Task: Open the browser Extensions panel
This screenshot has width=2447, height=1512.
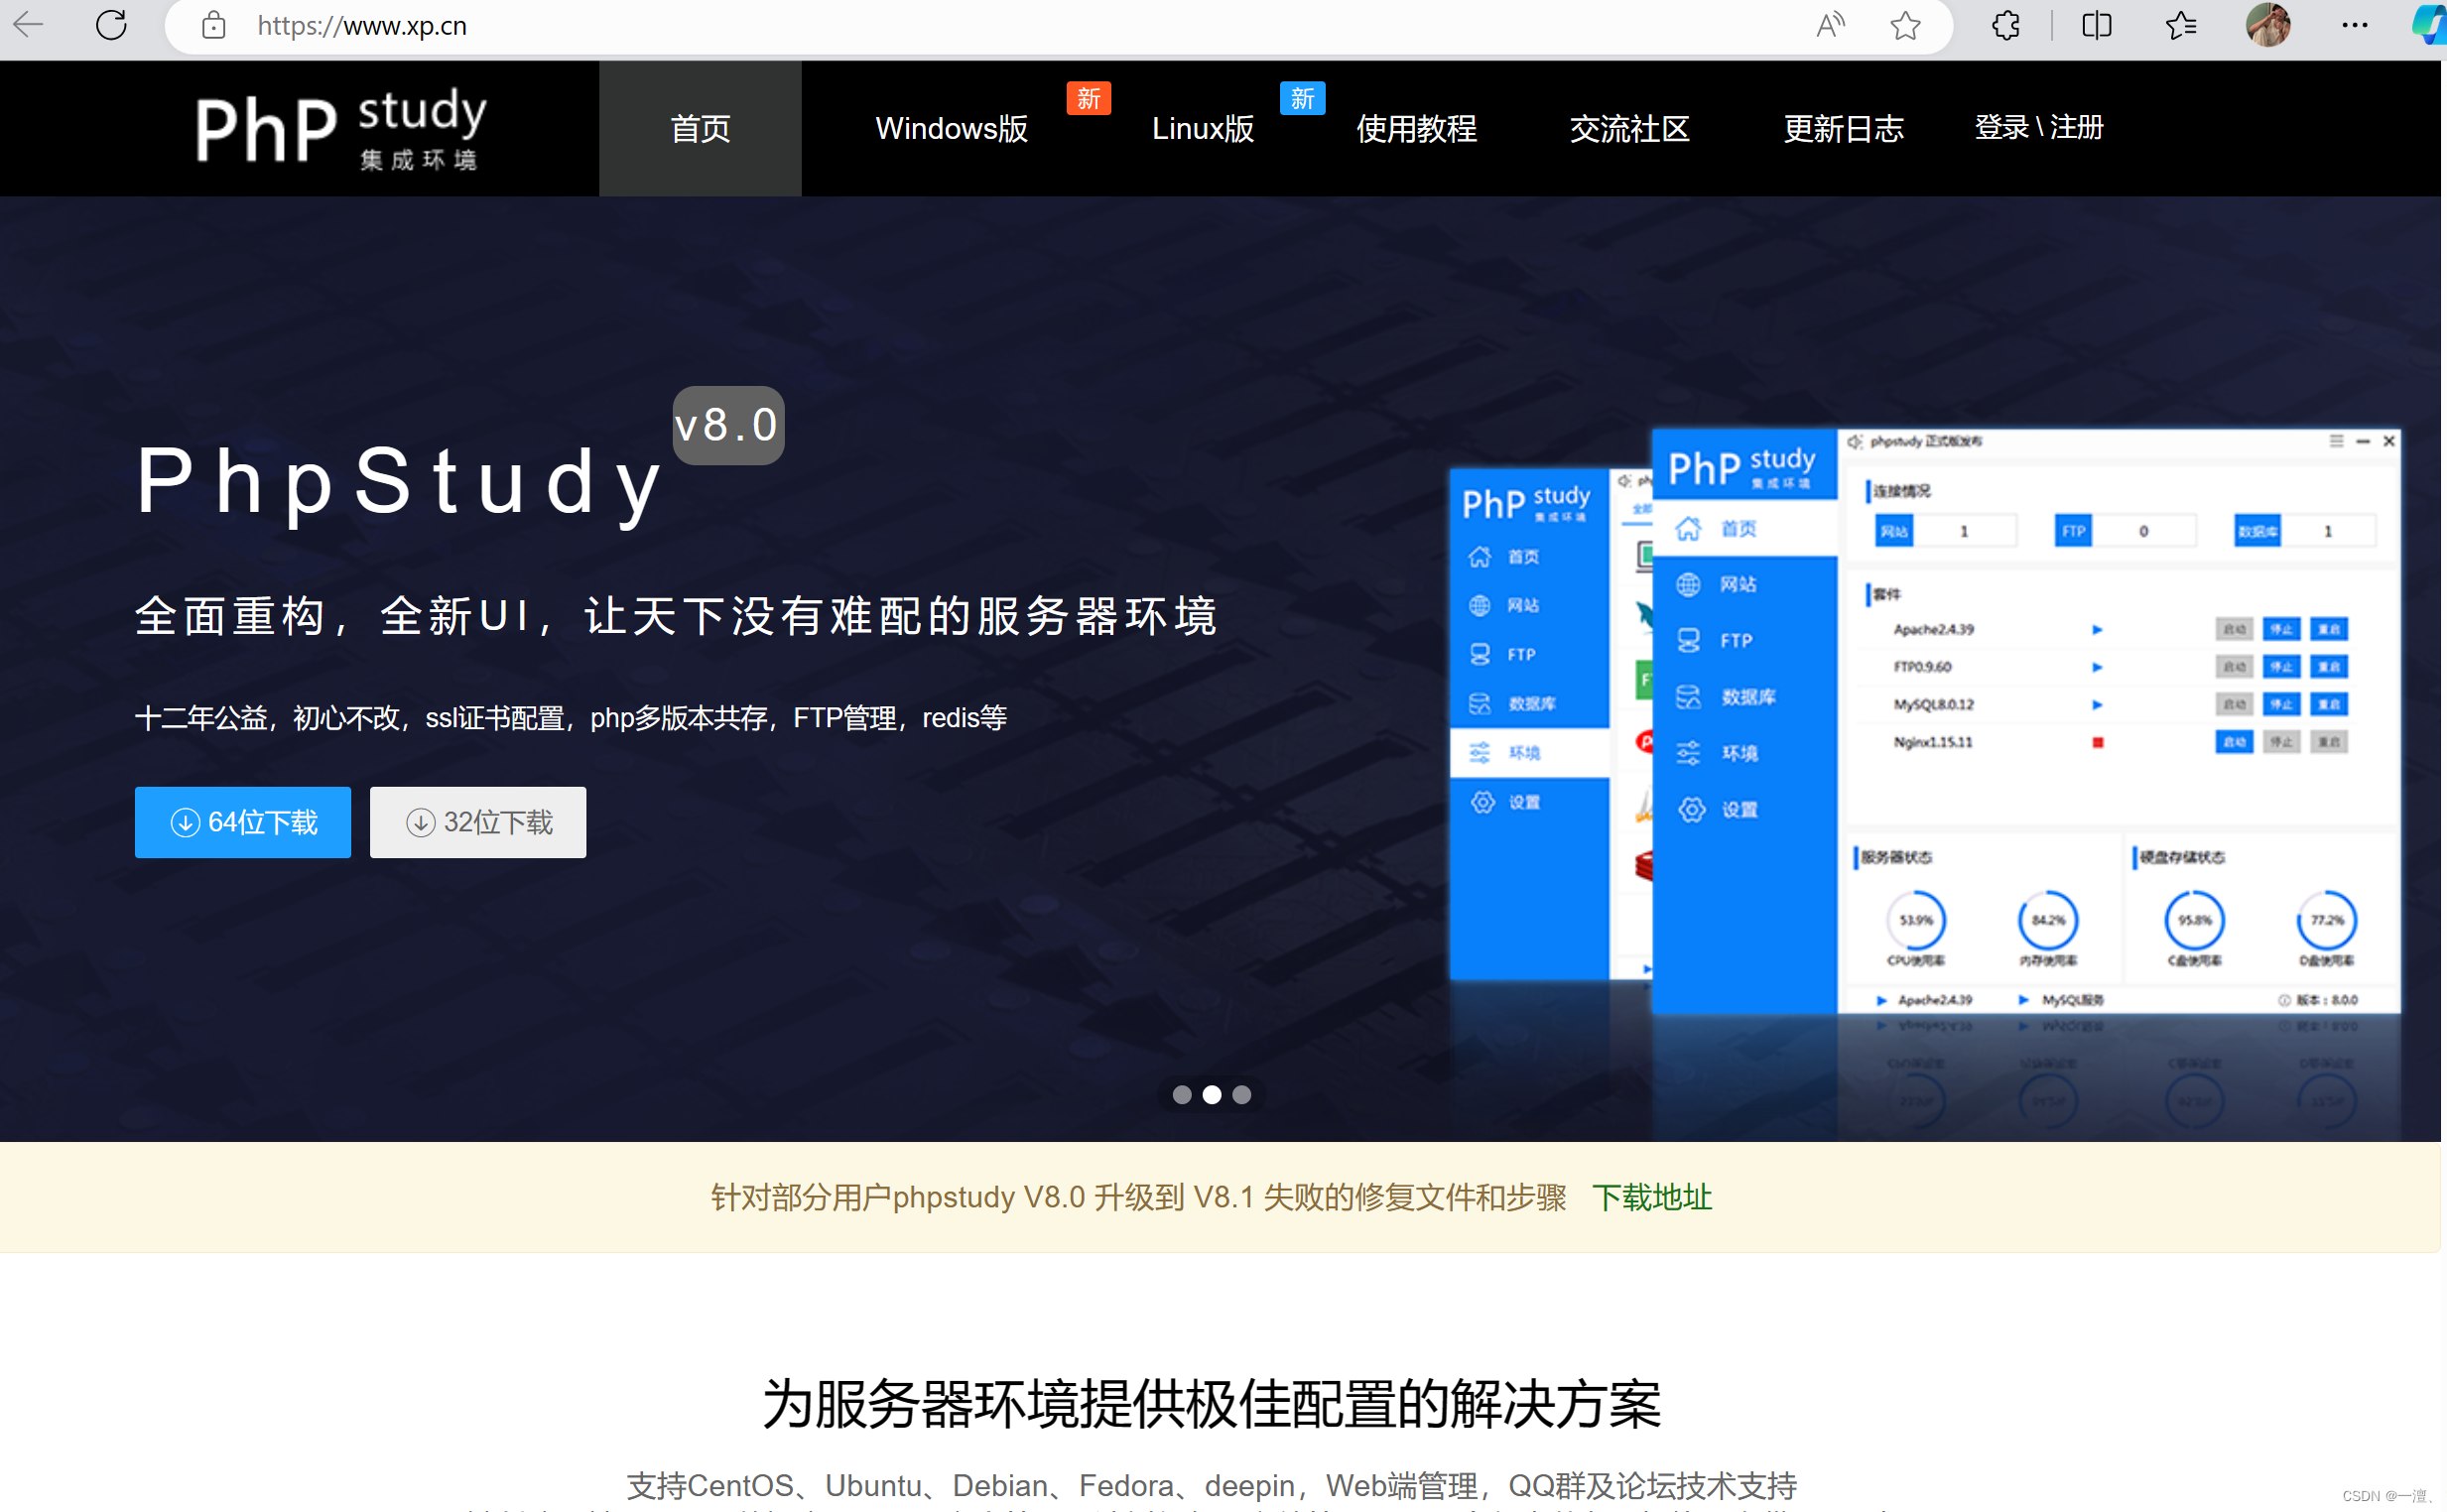Action: click(2005, 25)
